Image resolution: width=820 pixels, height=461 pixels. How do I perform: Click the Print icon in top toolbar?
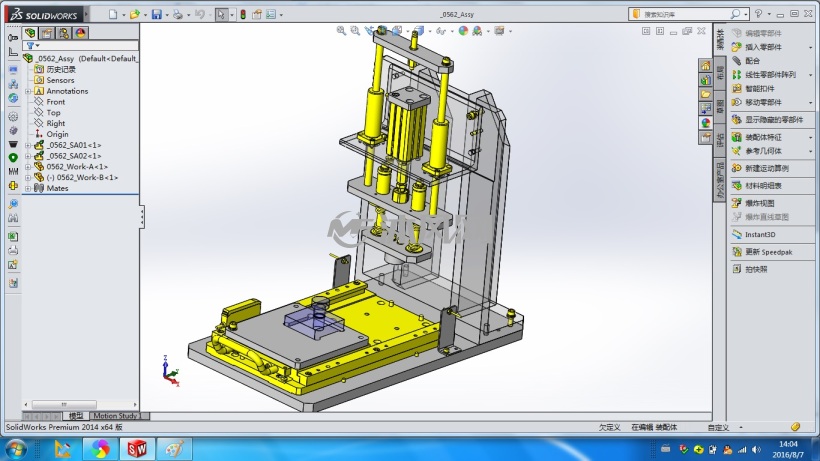coord(178,15)
